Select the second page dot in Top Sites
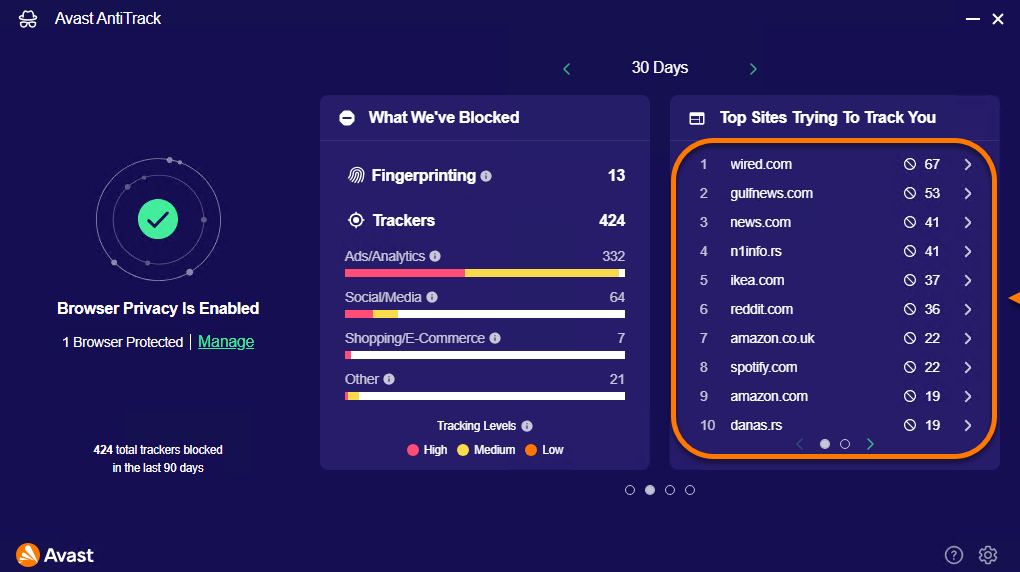The height and width of the screenshot is (572, 1020). pyautogui.click(x=845, y=444)
